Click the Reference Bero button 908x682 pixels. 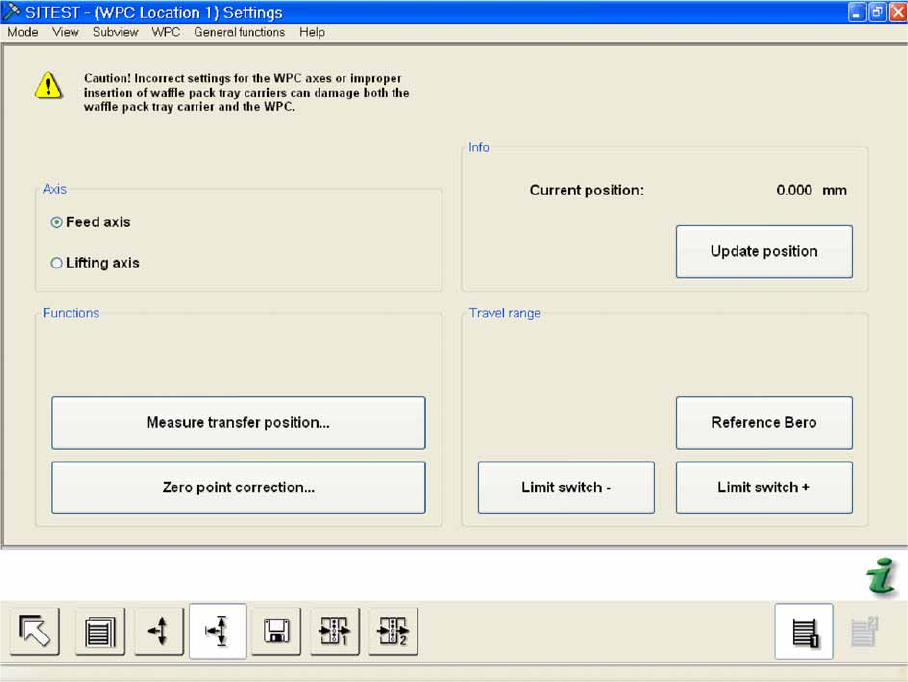point(764,423)
